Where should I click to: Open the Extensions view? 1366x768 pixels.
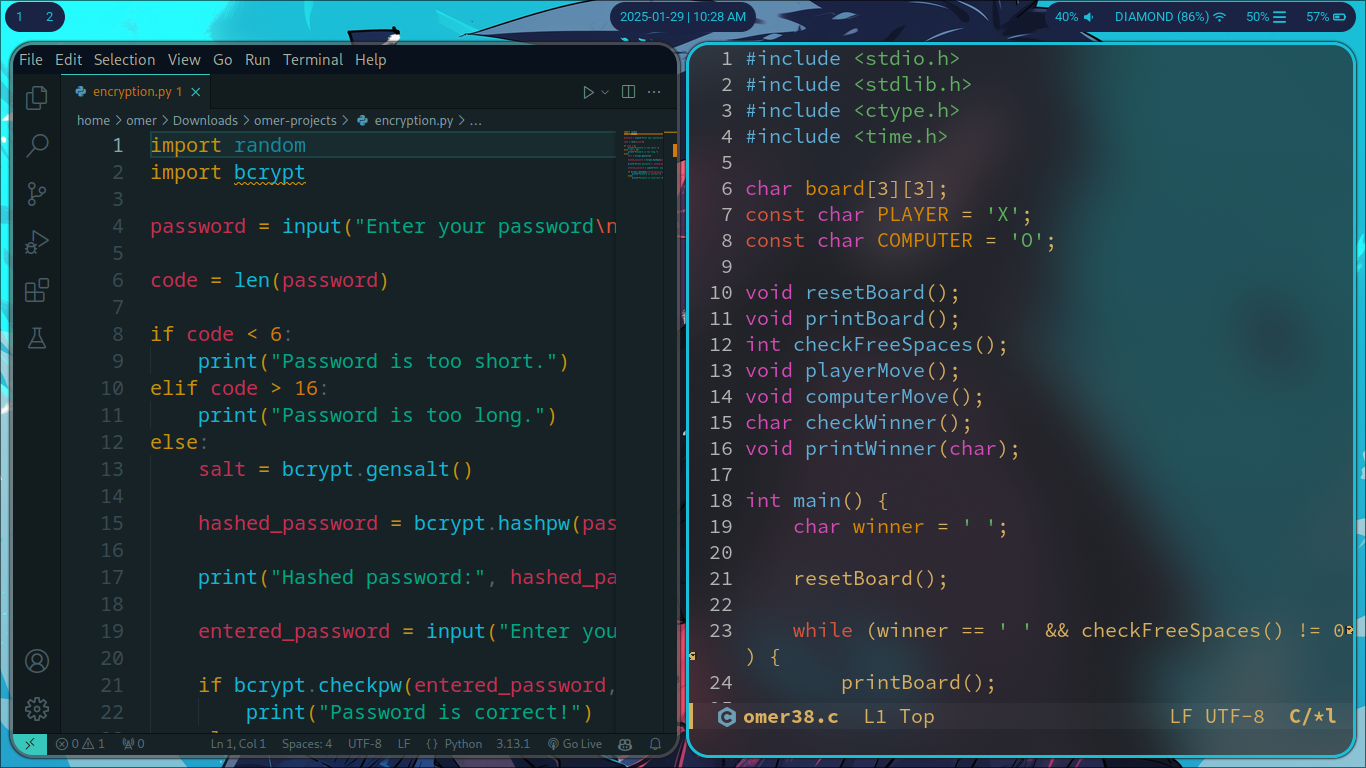[36, 290]
